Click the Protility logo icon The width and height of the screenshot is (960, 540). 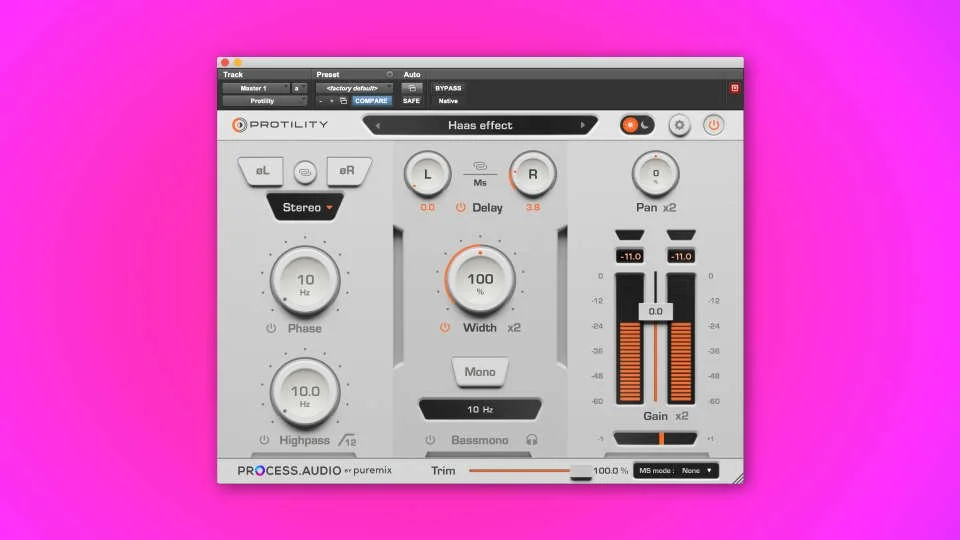point(239,125)
